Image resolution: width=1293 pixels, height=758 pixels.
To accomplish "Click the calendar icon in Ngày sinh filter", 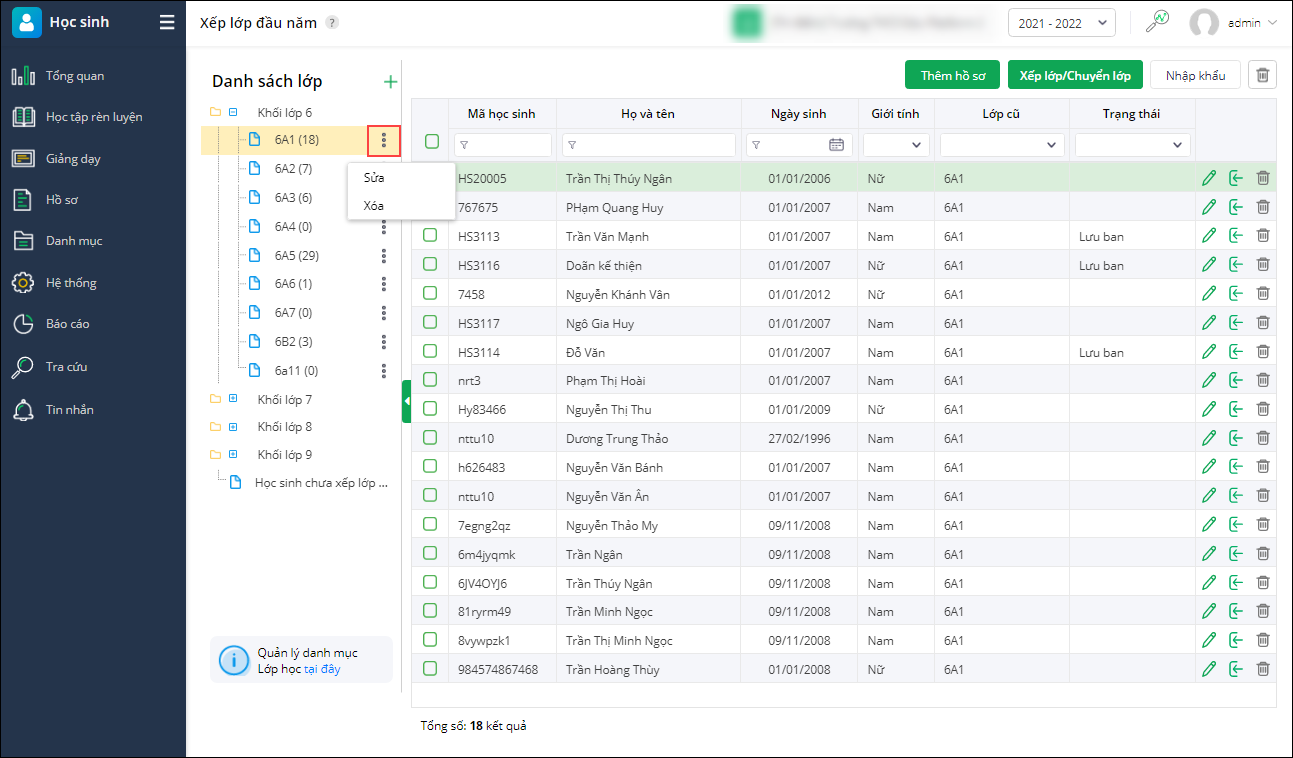I will (836, 145).
